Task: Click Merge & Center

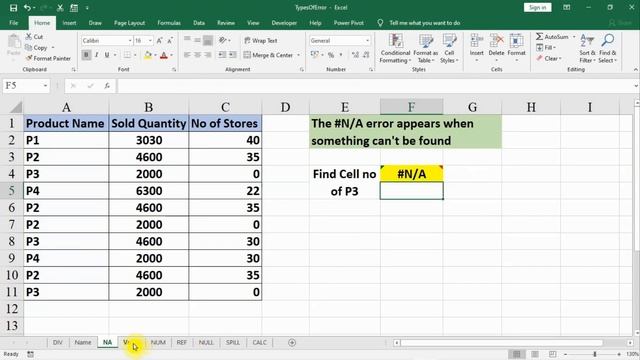Action: 269,55
